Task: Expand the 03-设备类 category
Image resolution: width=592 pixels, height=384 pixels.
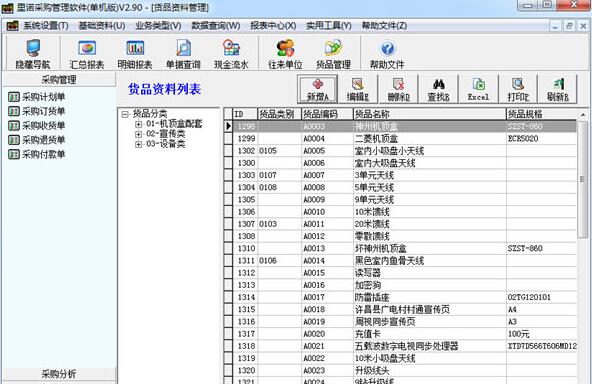Action: click(139, 144)
